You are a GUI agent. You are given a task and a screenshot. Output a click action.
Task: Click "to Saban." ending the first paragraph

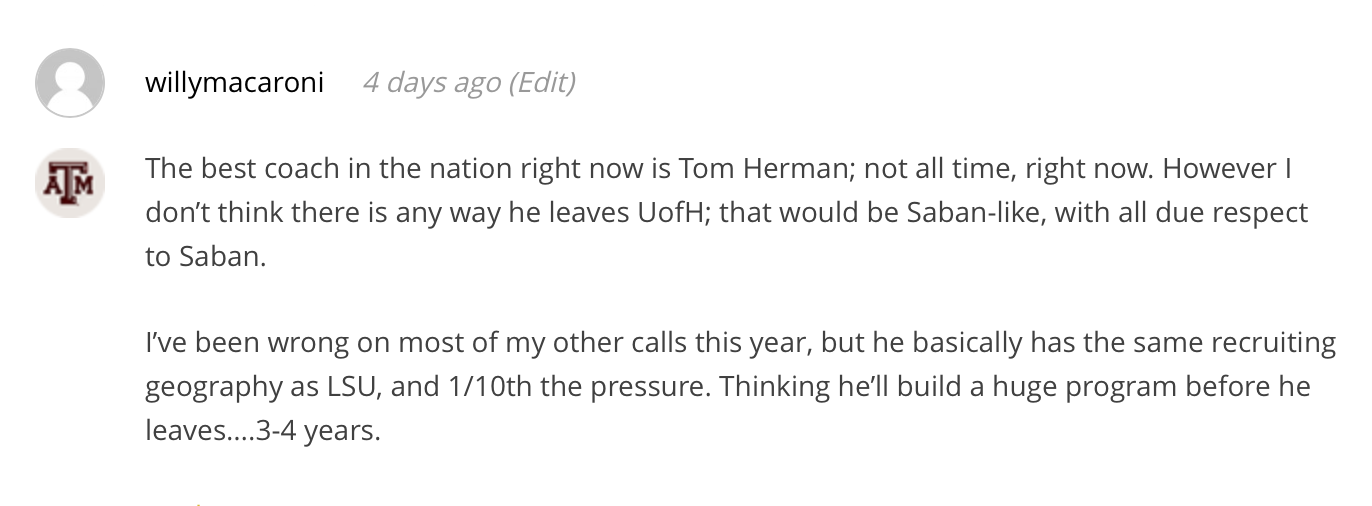[206, 256]
